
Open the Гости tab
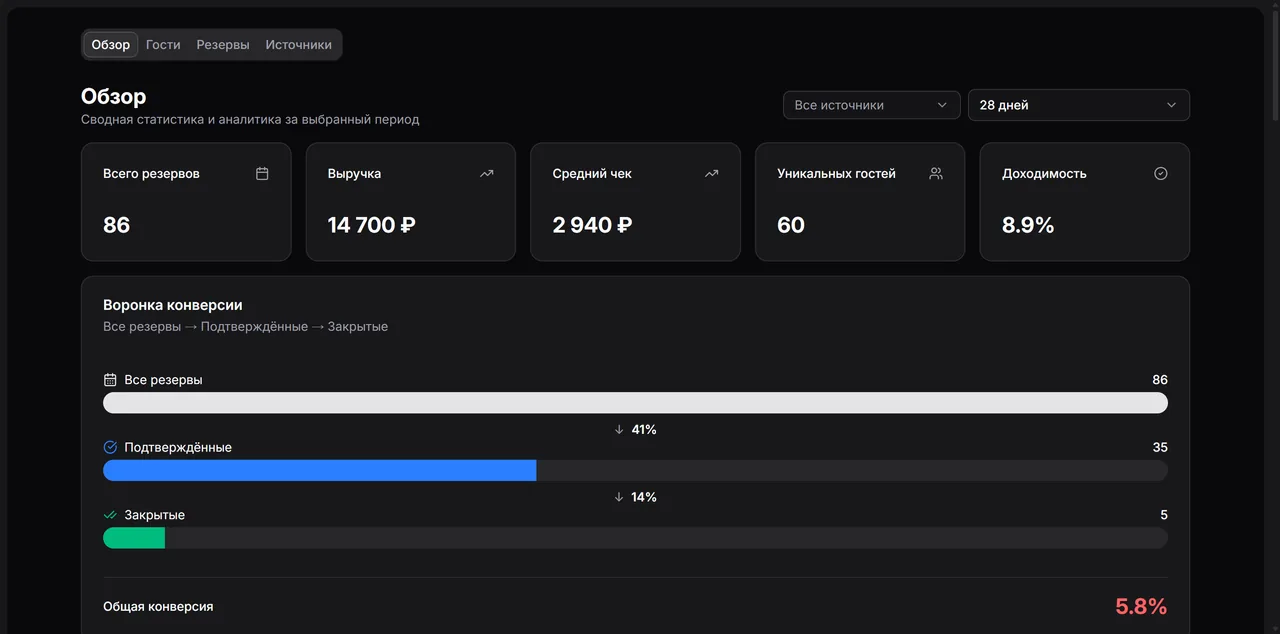(x=163, y=45)
